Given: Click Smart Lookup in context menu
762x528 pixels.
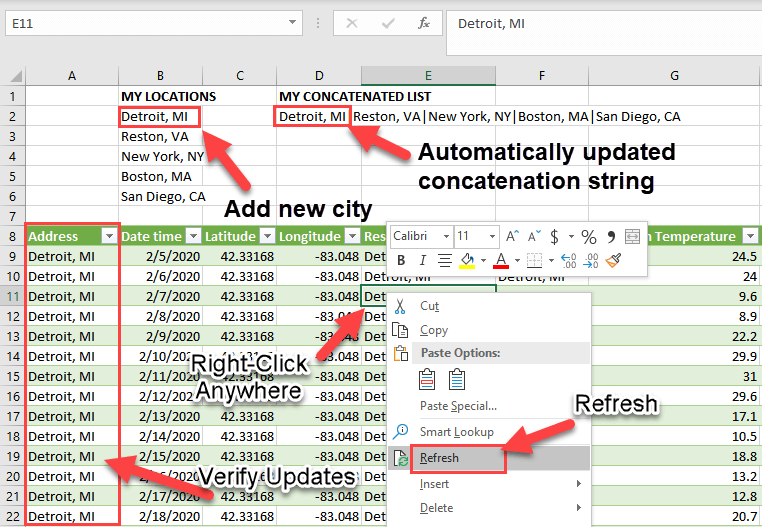Looking at the screenshot, I should (x=458, y=432).
